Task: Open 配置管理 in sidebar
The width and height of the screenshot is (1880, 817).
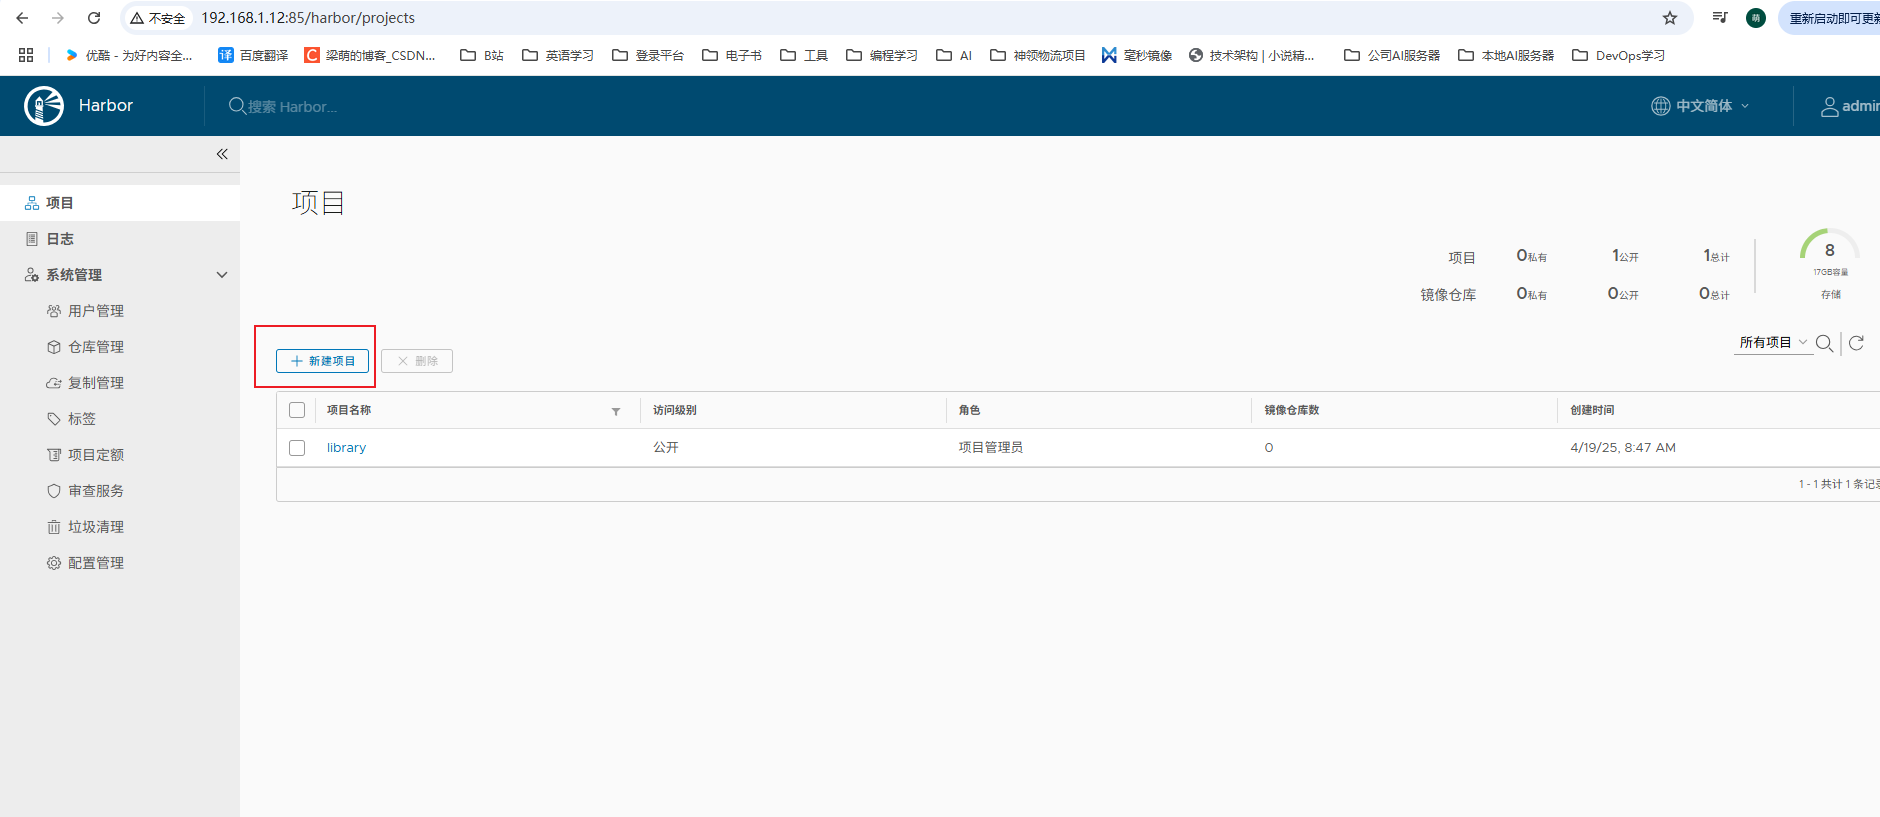Action: 96,563
